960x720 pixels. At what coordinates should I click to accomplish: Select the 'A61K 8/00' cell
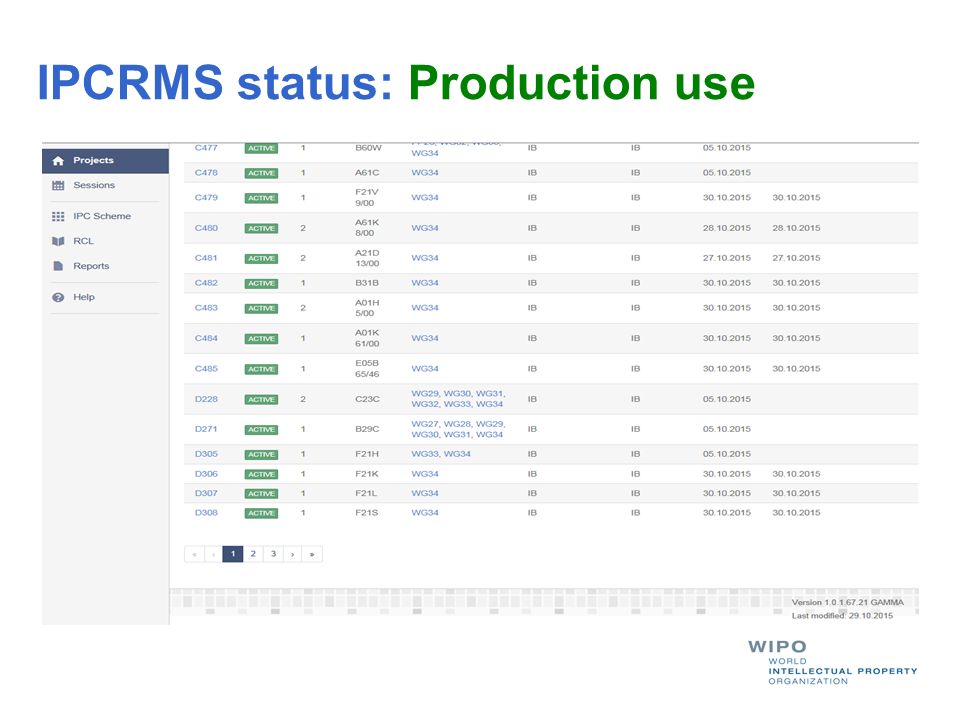pos(367,228)
